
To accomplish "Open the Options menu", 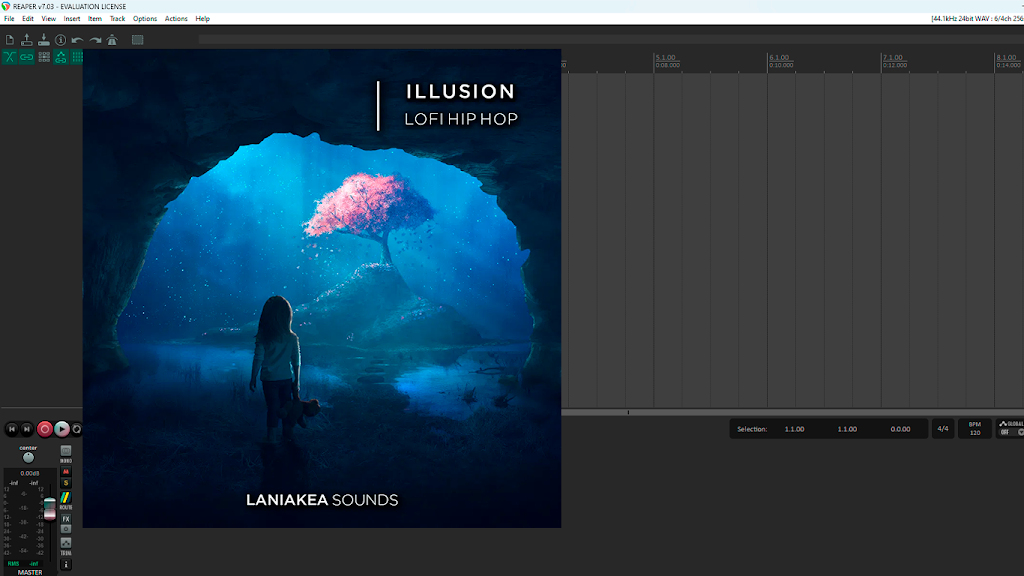I will (x=145, y=19).
